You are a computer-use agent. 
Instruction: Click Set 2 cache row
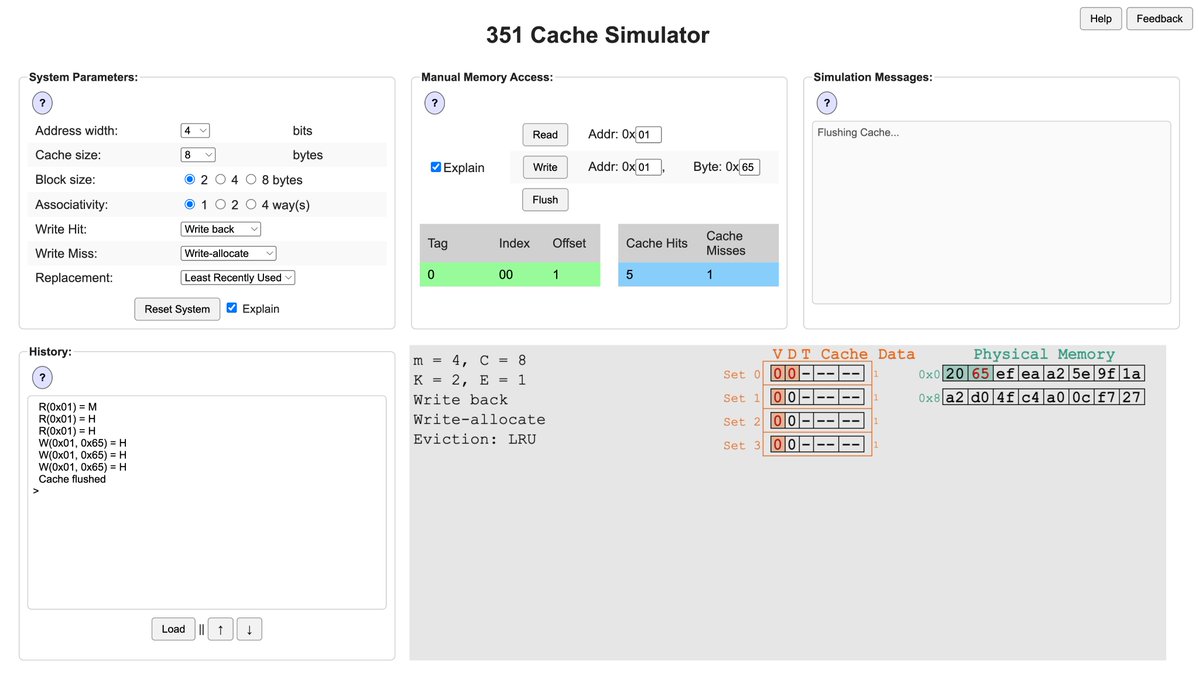817,421
